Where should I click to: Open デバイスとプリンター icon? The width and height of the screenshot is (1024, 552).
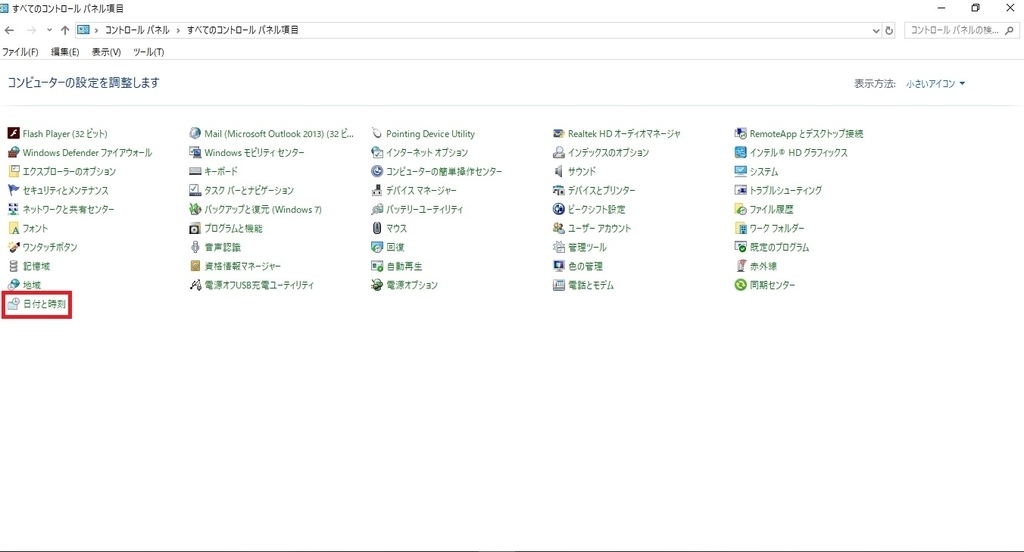(x=558, y=190)
